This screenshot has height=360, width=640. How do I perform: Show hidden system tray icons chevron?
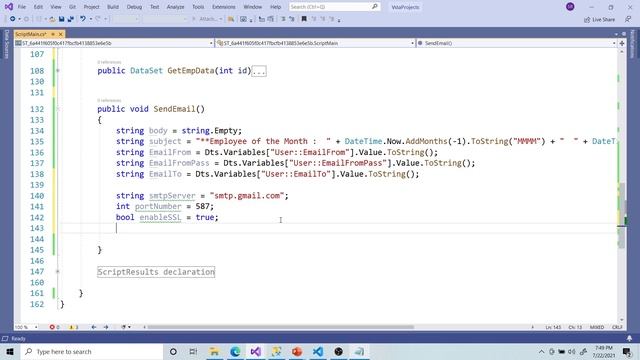tap(541, 351)
